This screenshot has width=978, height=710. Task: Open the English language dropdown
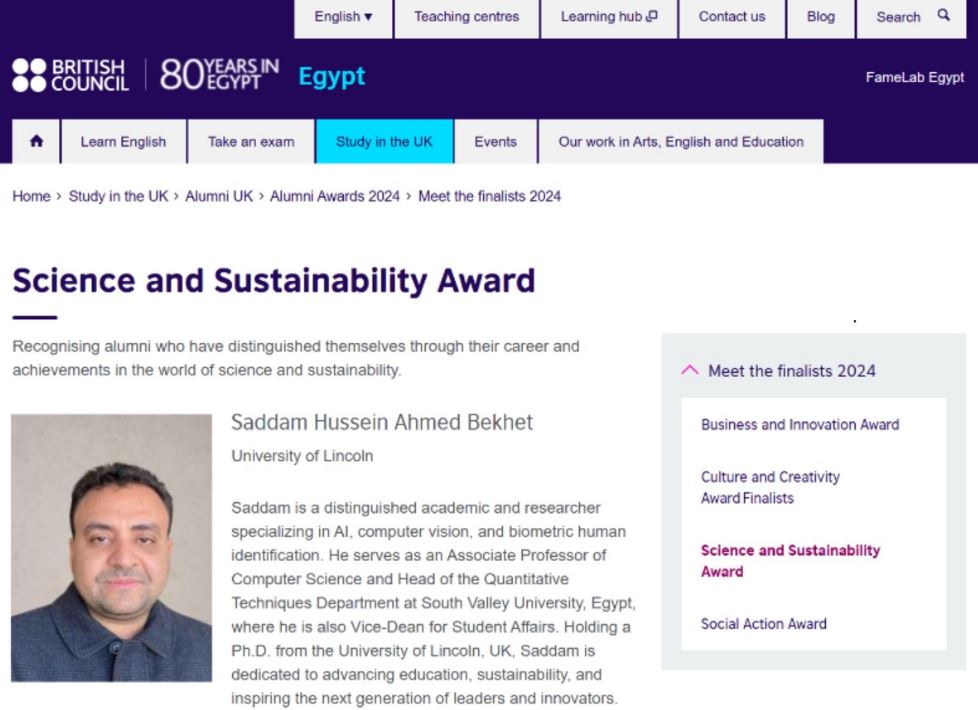[x=343, y=17]
